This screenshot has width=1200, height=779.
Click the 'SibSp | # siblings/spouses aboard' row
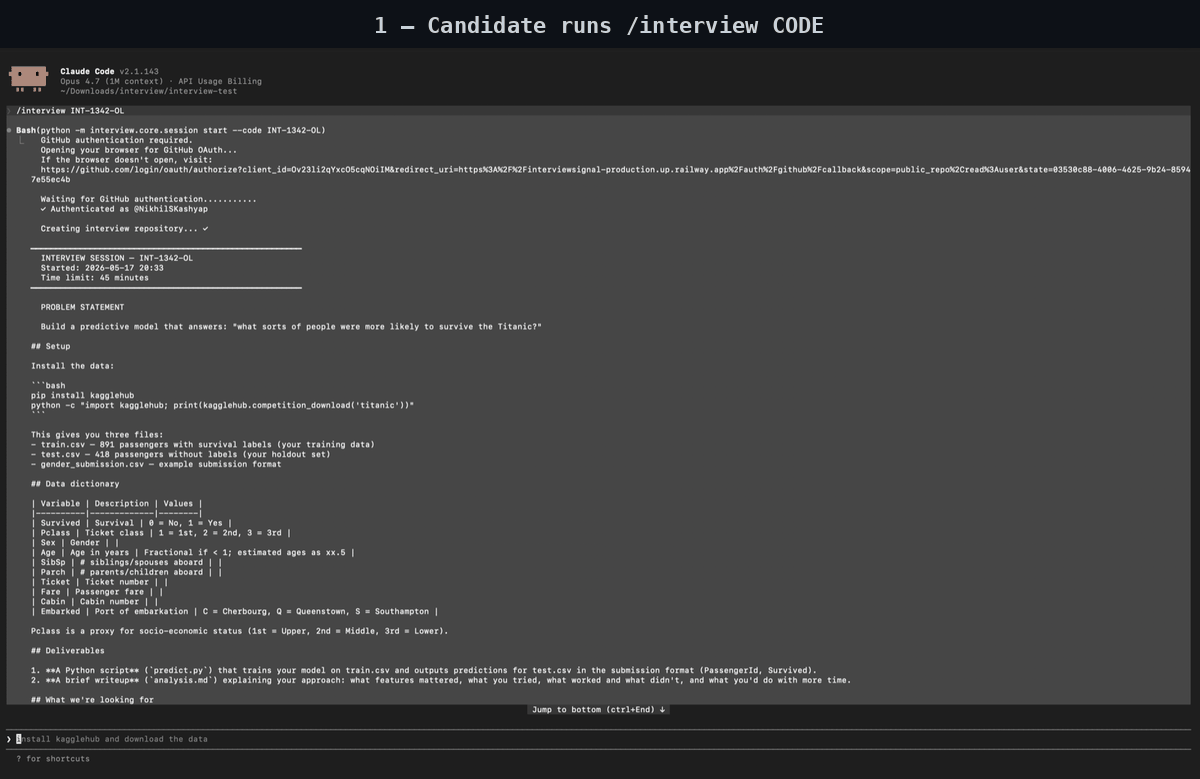coord(127,563)
